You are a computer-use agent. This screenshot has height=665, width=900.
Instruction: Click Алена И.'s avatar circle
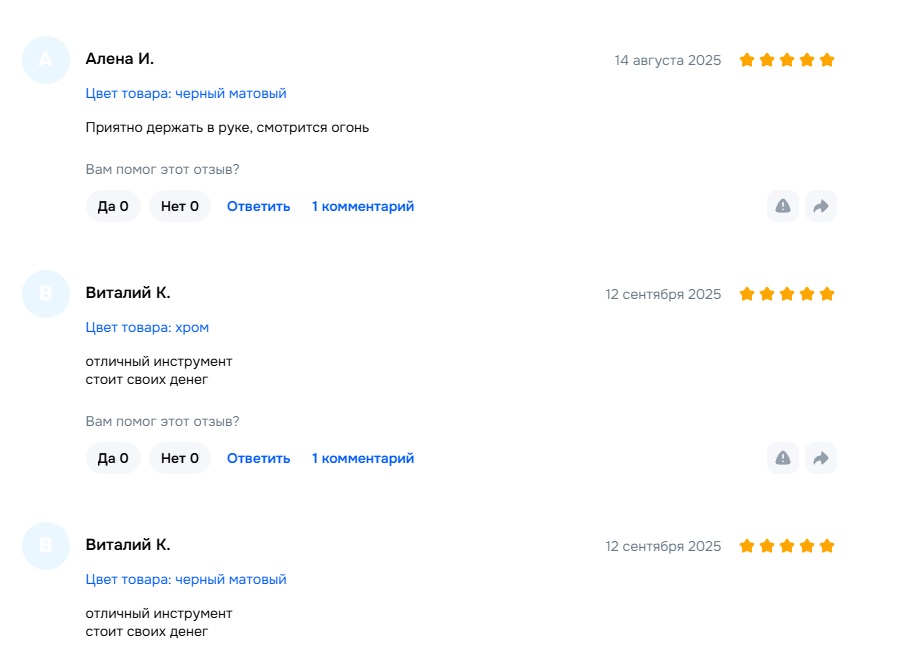(x=46, y=60)
